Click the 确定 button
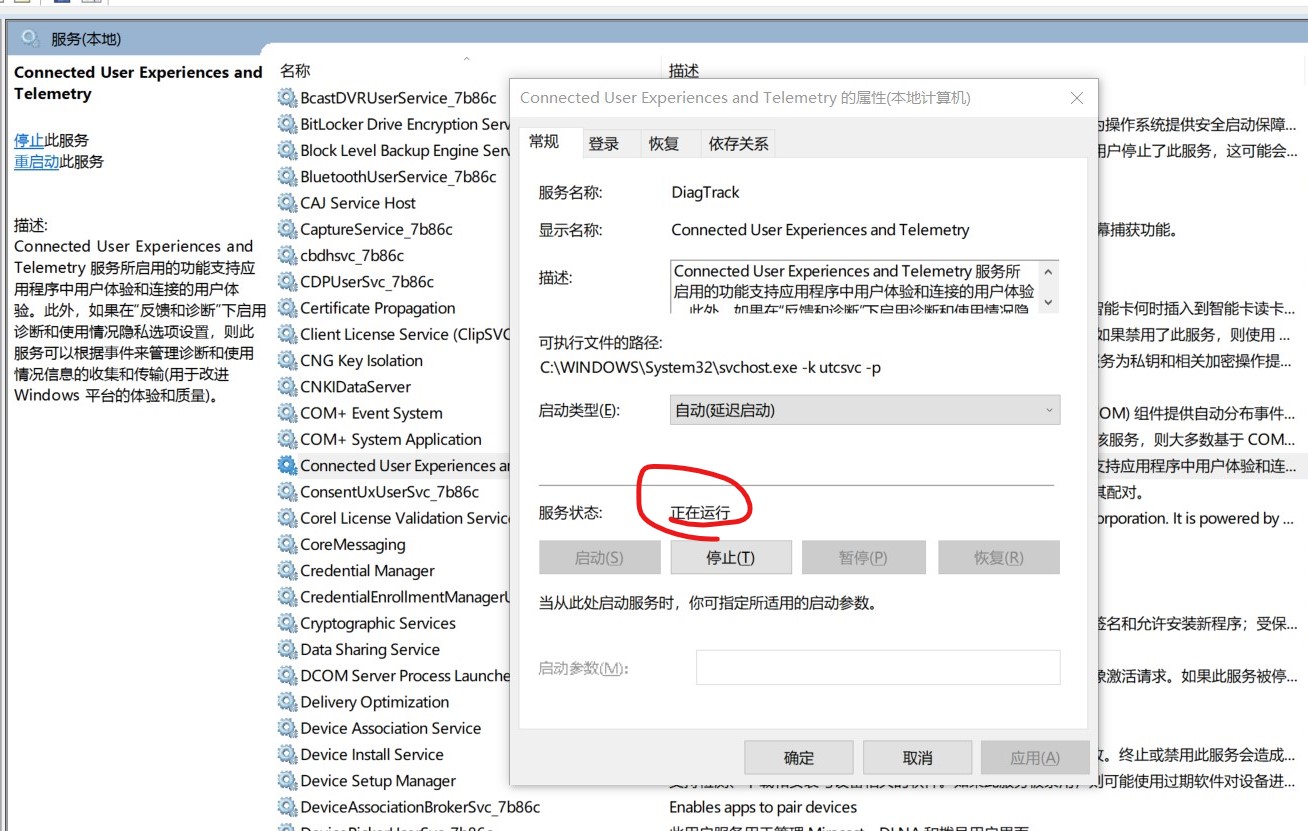The height and width of the screenshot is (831, 1308). click(x=799, y=757)
